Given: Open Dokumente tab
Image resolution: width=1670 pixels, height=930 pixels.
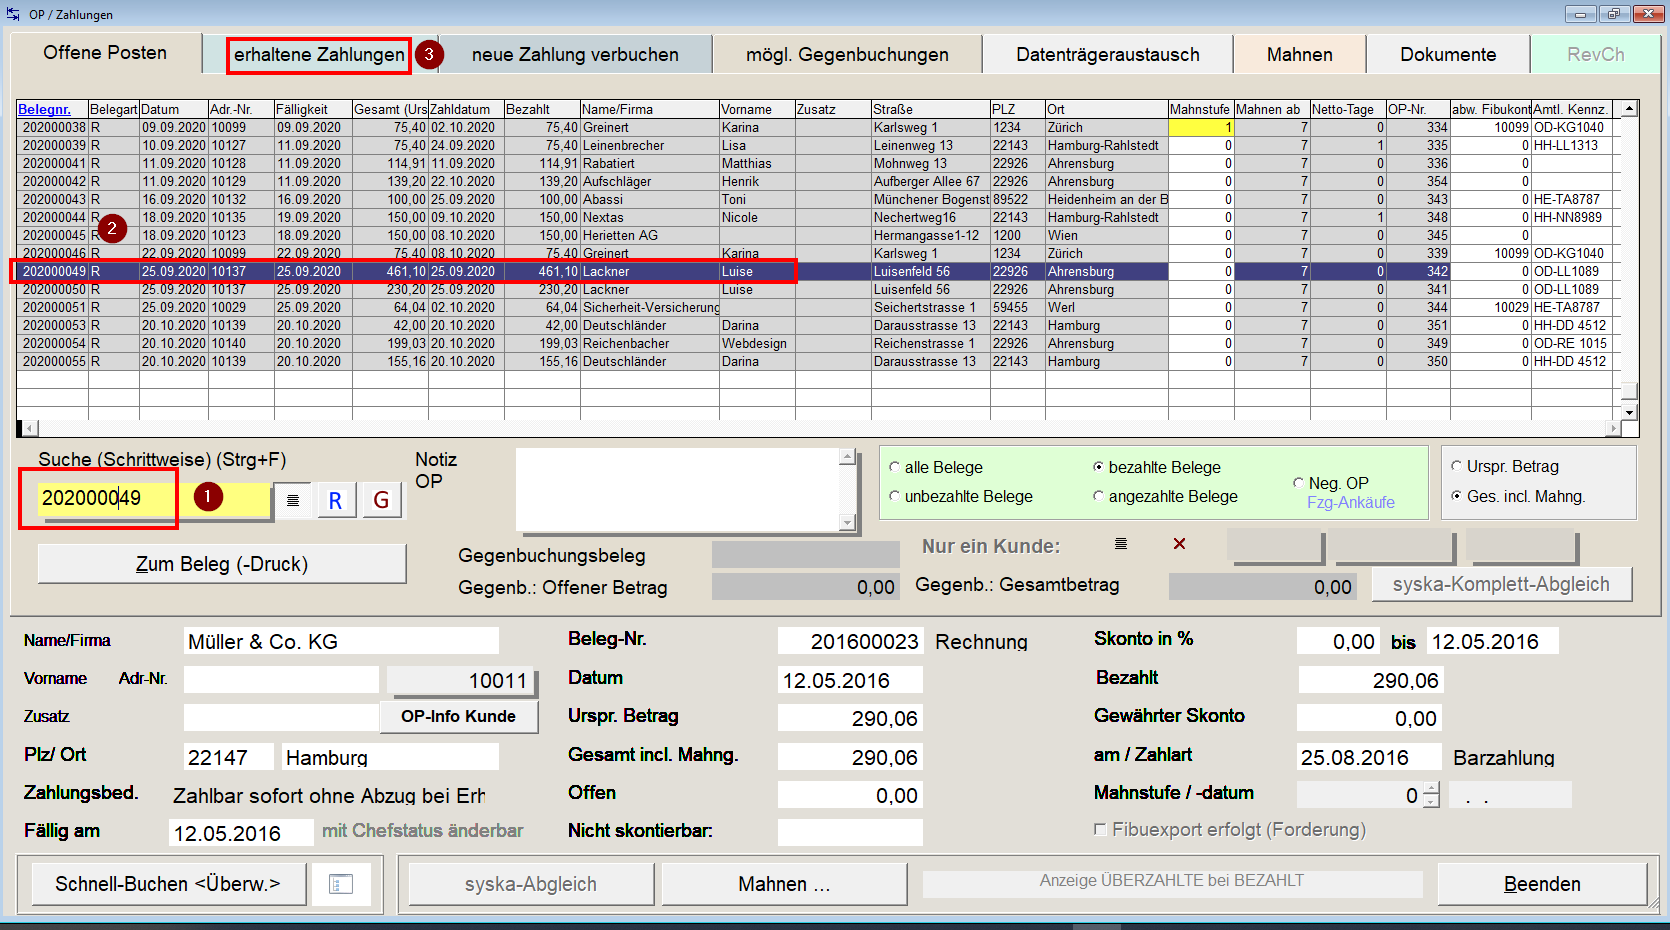Looking at the screenshot, I should click(x=1448, y=55).
